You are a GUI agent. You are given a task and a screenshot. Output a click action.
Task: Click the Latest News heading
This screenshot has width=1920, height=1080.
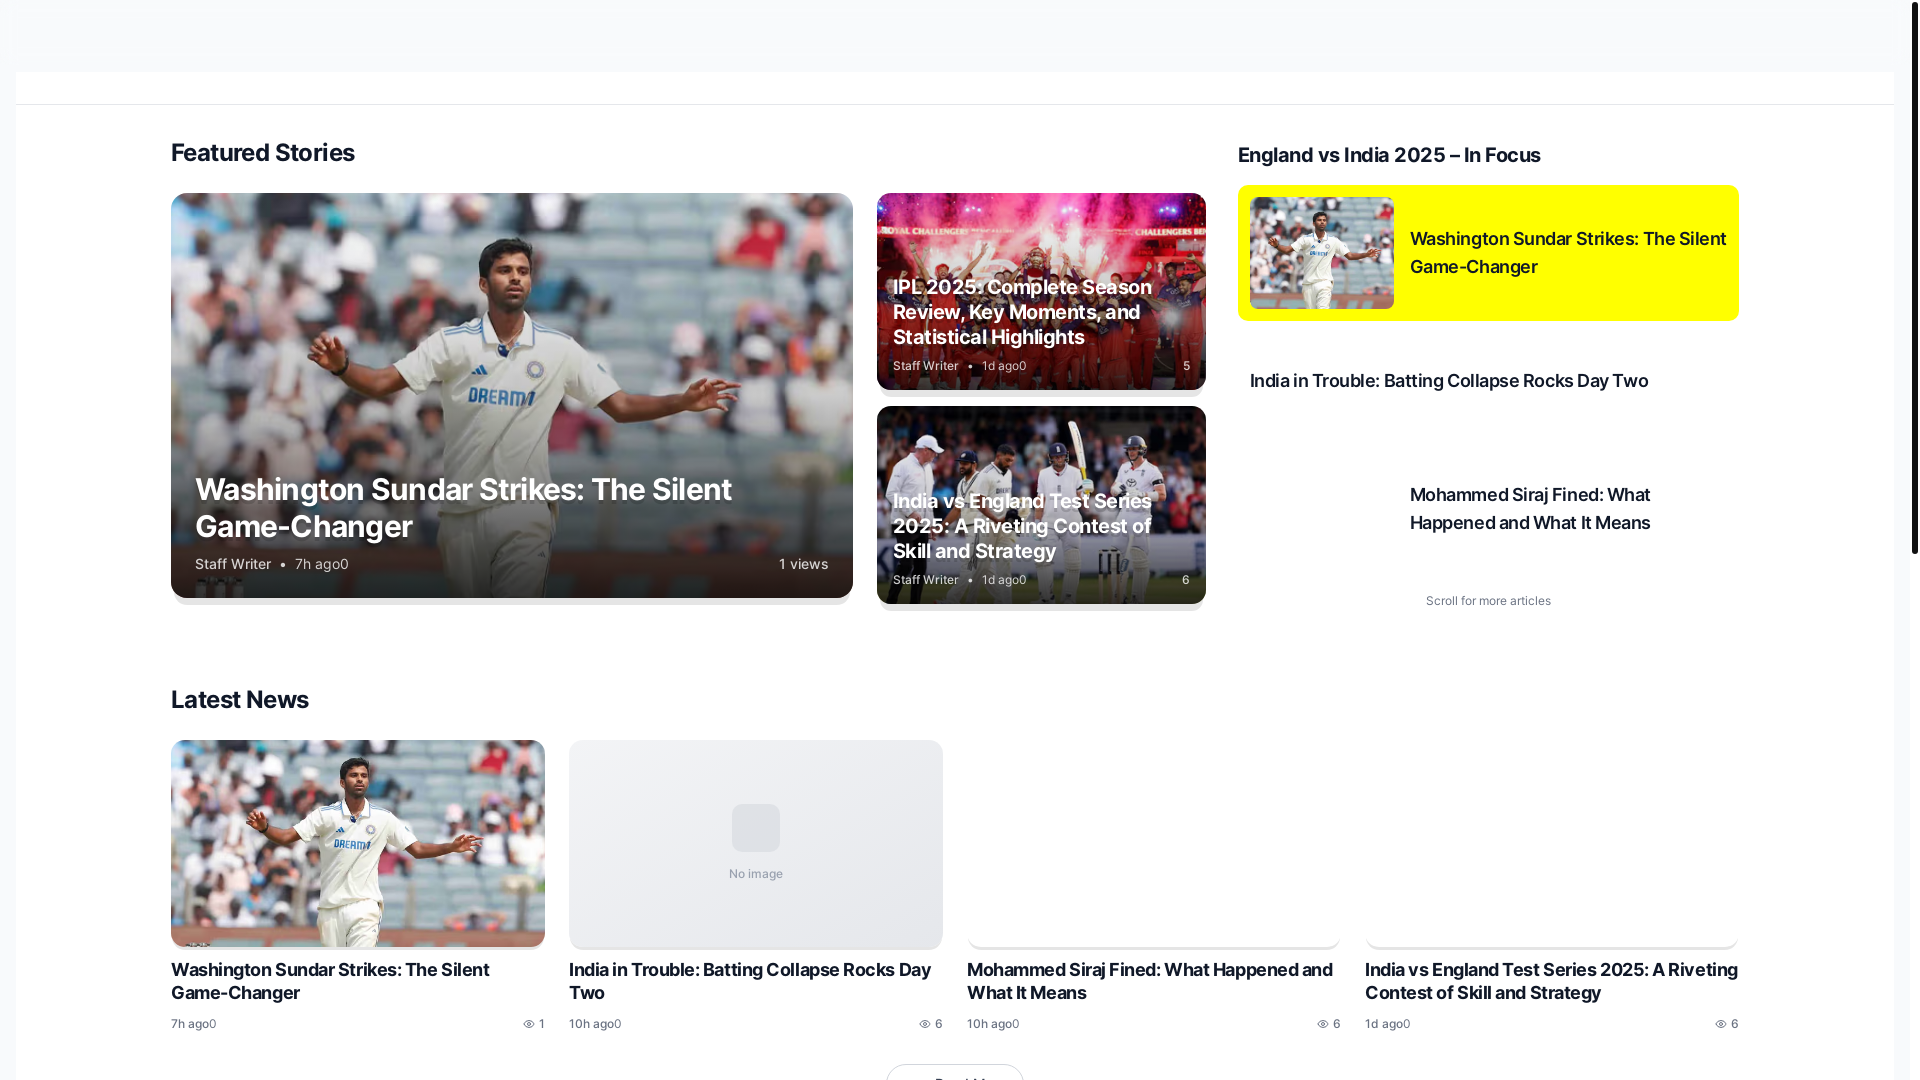tap(240, 700)
